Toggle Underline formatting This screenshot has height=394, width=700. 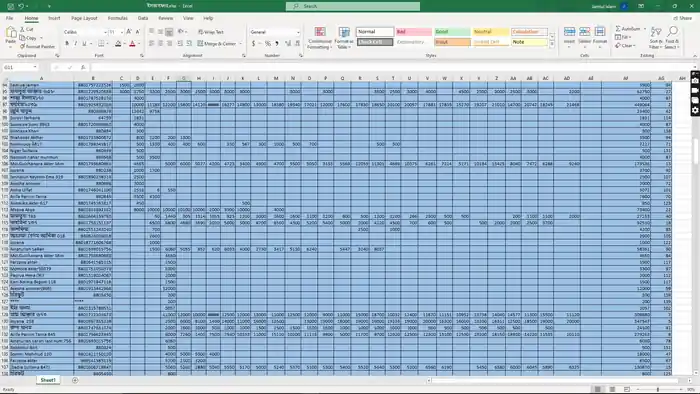(x=84, y=44)
